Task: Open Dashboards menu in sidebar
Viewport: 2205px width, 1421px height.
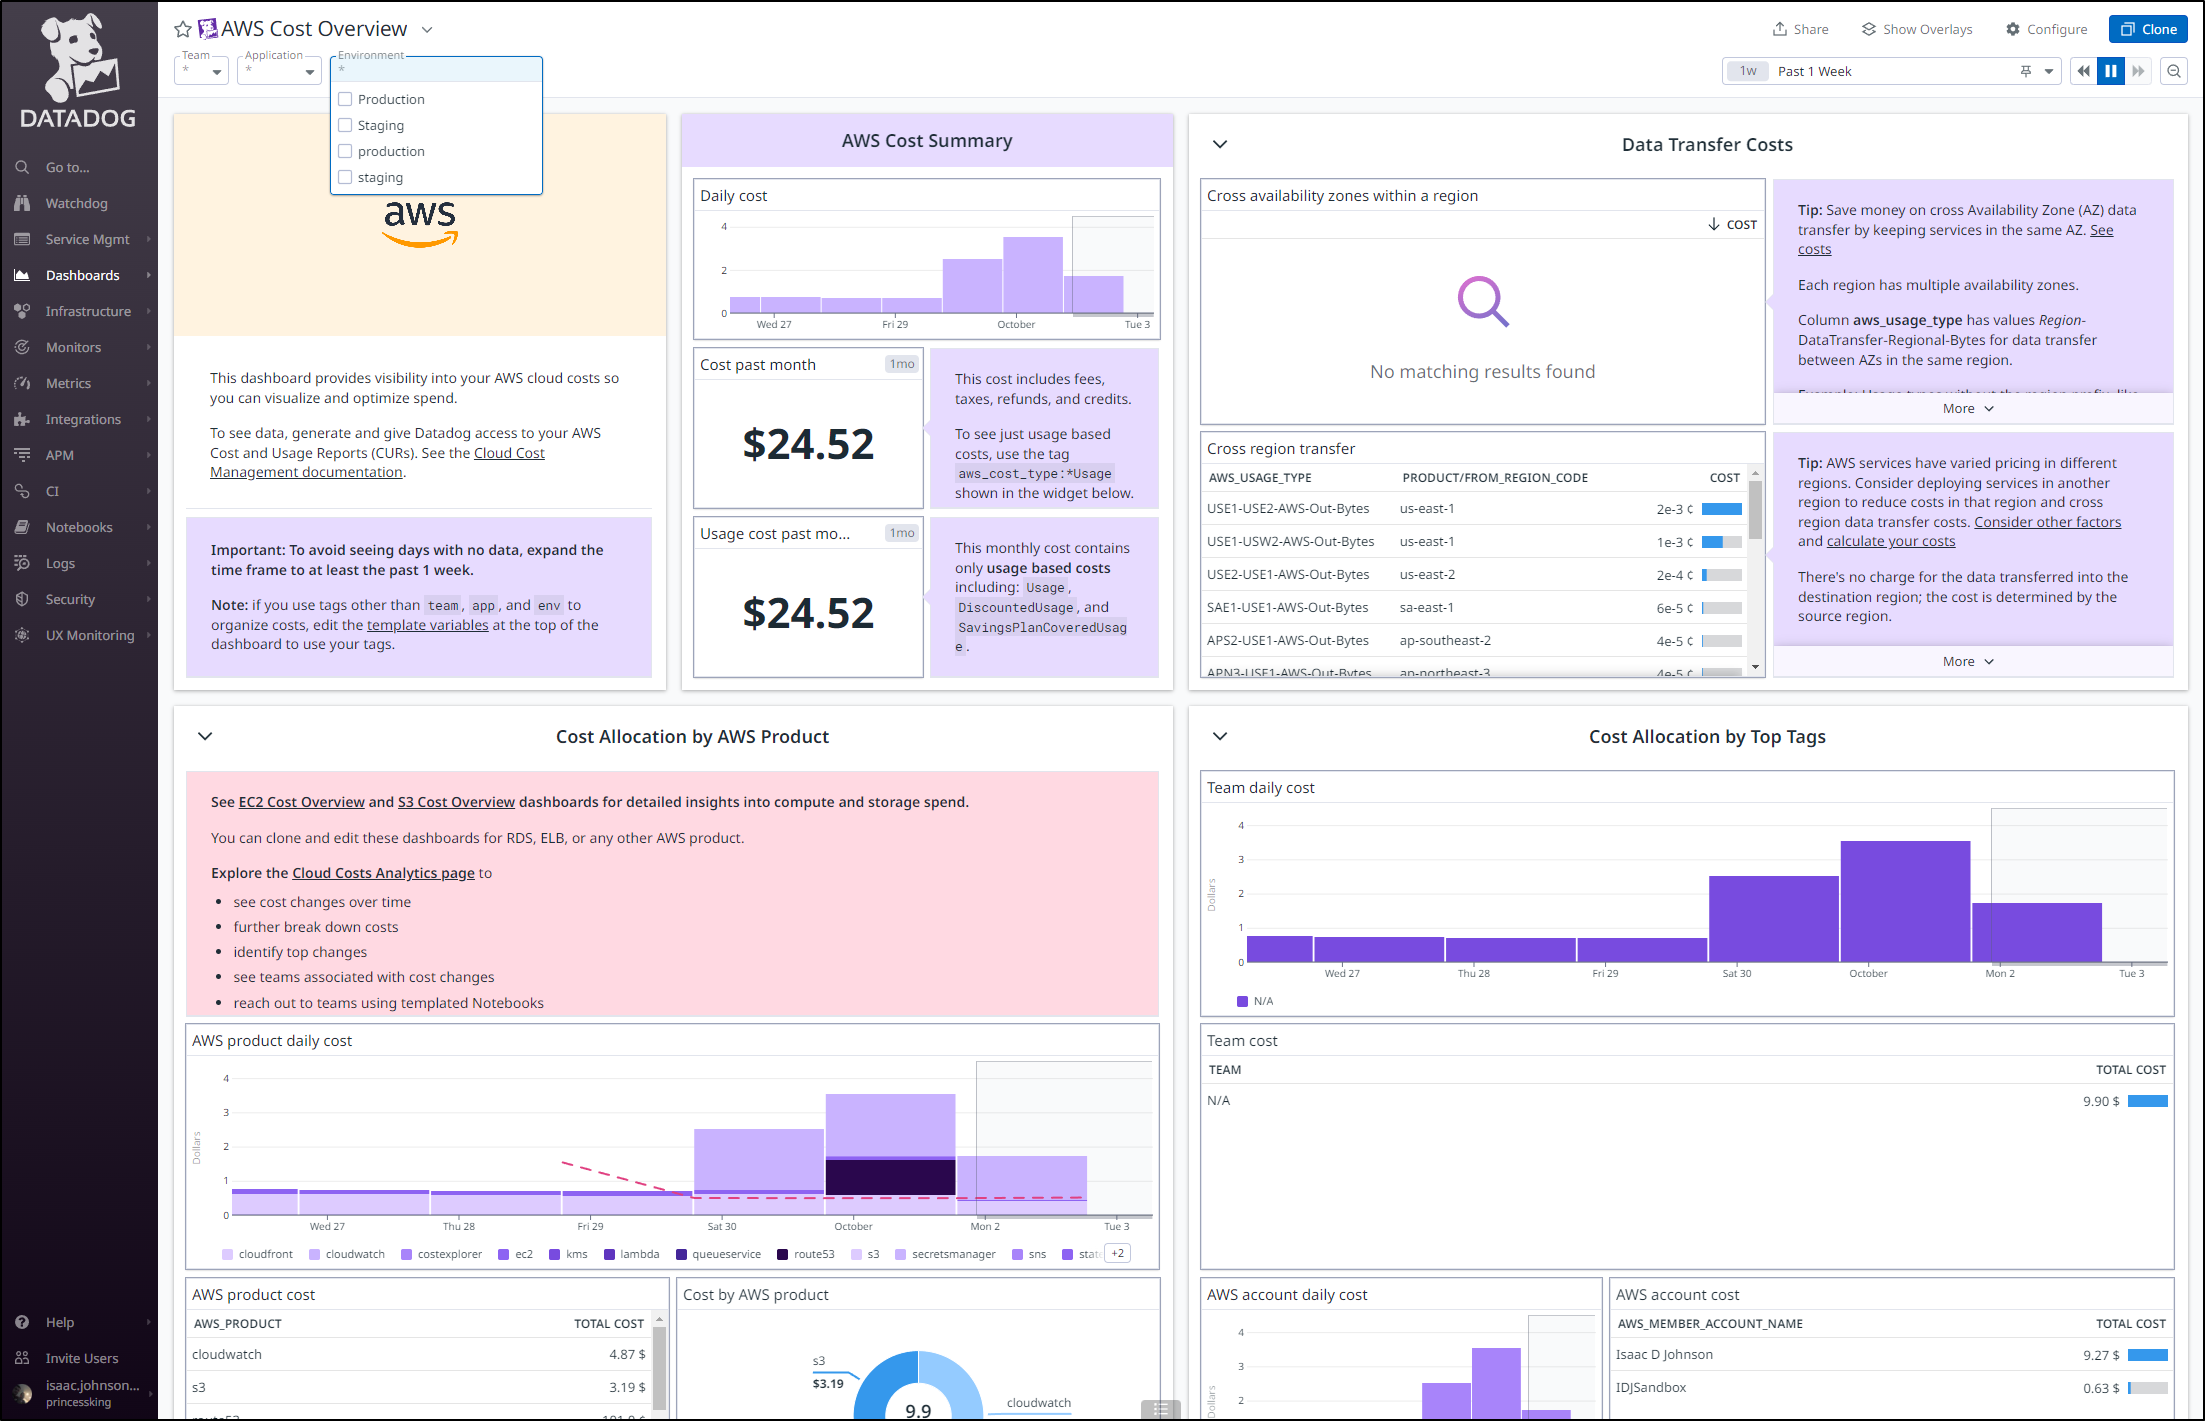Action: click(x=79, y=275)
